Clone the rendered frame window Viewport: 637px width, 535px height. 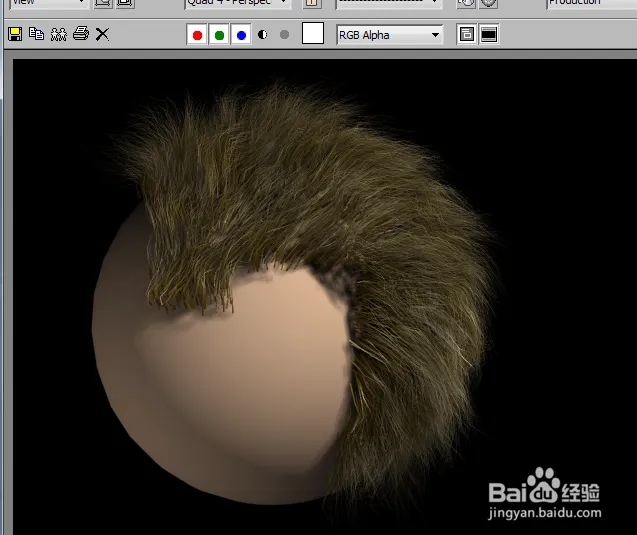tap(58, 34)
